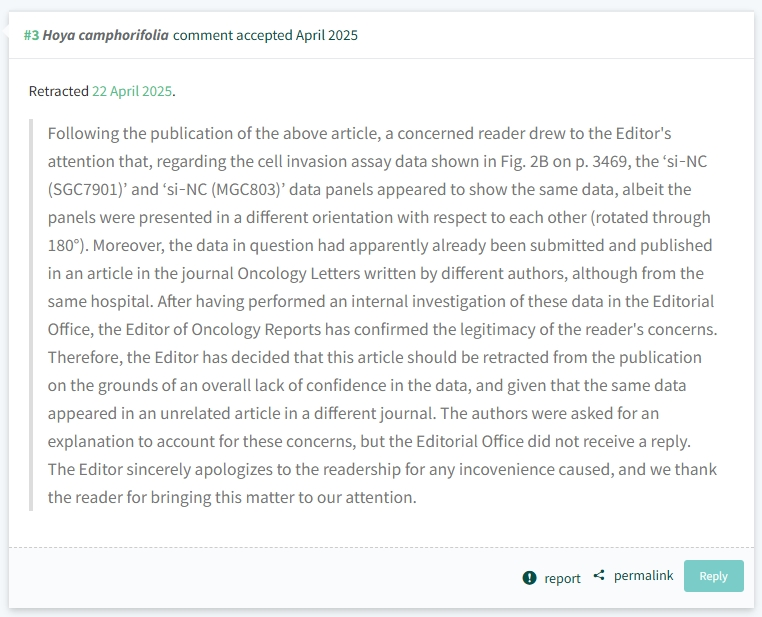This screenshot has height=617, width=762.
Task: Click the grey blockquote bar left of quote
Action: pos(31,315)
